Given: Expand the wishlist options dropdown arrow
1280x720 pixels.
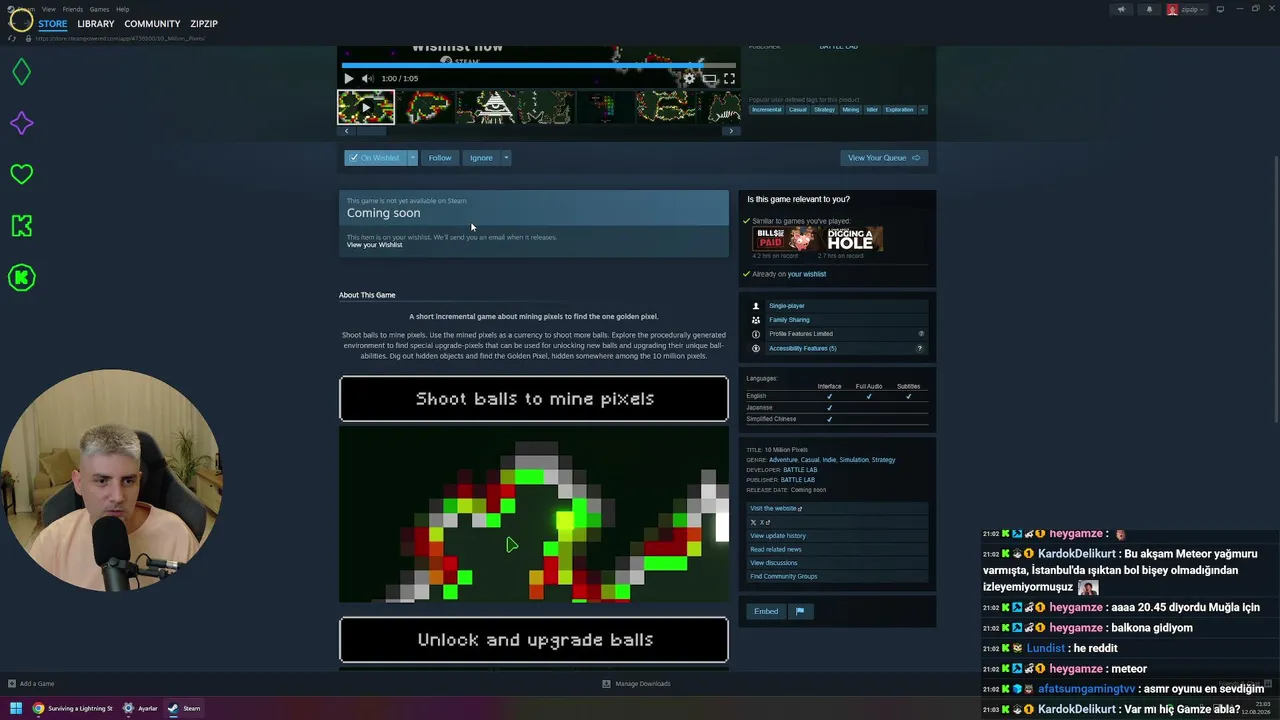Looking at the screenshot, I should pyautogui.click(x=412, y=158).
